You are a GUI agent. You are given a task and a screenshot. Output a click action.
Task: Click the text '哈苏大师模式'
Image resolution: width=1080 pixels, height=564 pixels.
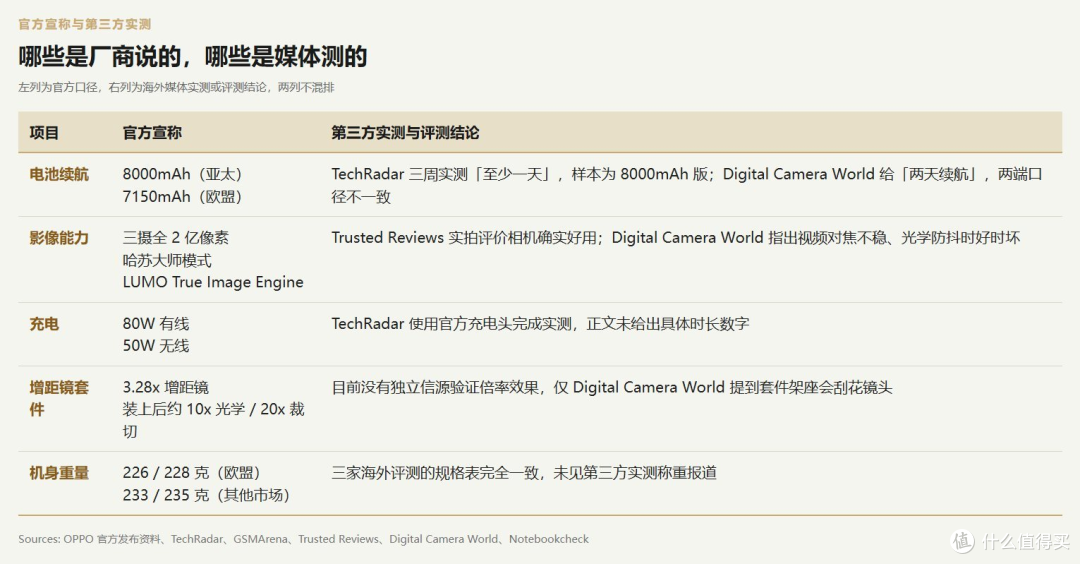tap(167, 260)
